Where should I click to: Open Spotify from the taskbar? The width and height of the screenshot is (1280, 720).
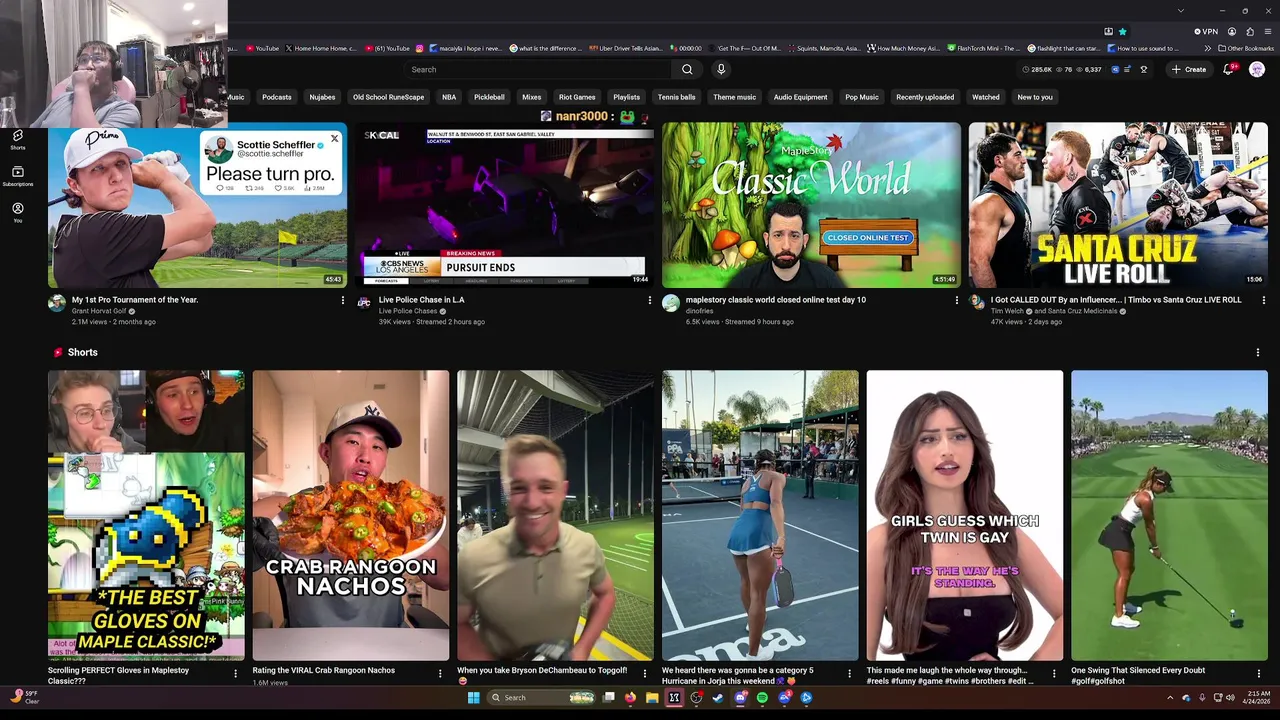[x=762, y=697]
